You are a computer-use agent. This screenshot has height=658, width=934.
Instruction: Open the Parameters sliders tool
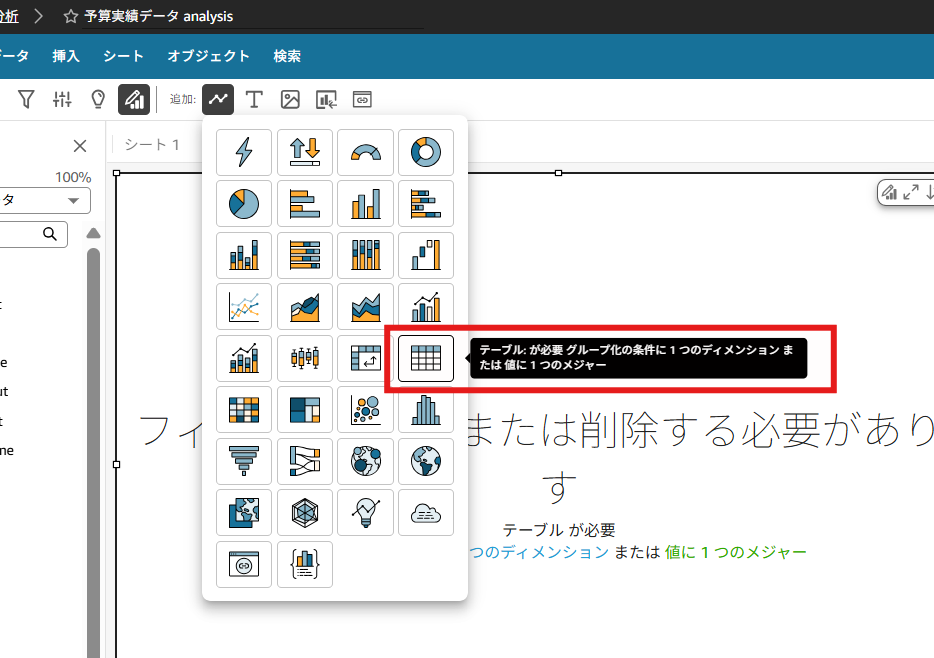pos(62,99)
